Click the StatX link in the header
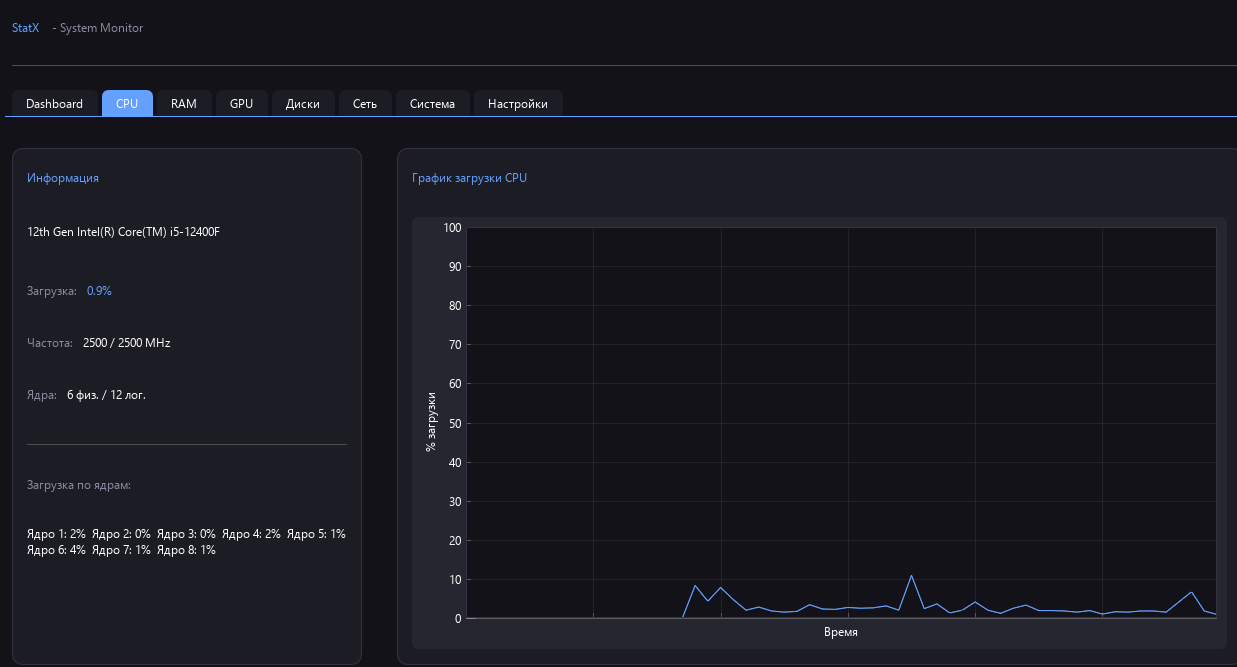This screenshot has height=667, width=1237. (x=25, y=27)
